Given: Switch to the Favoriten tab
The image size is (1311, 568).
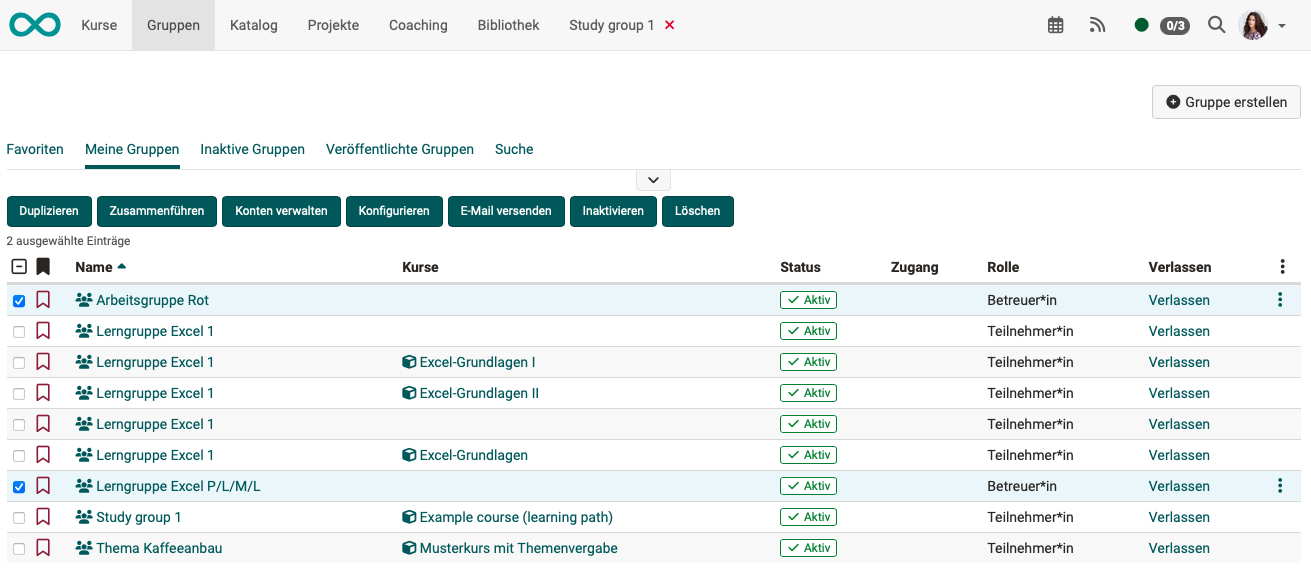Looking at the screenshot, I should (35, 149).
